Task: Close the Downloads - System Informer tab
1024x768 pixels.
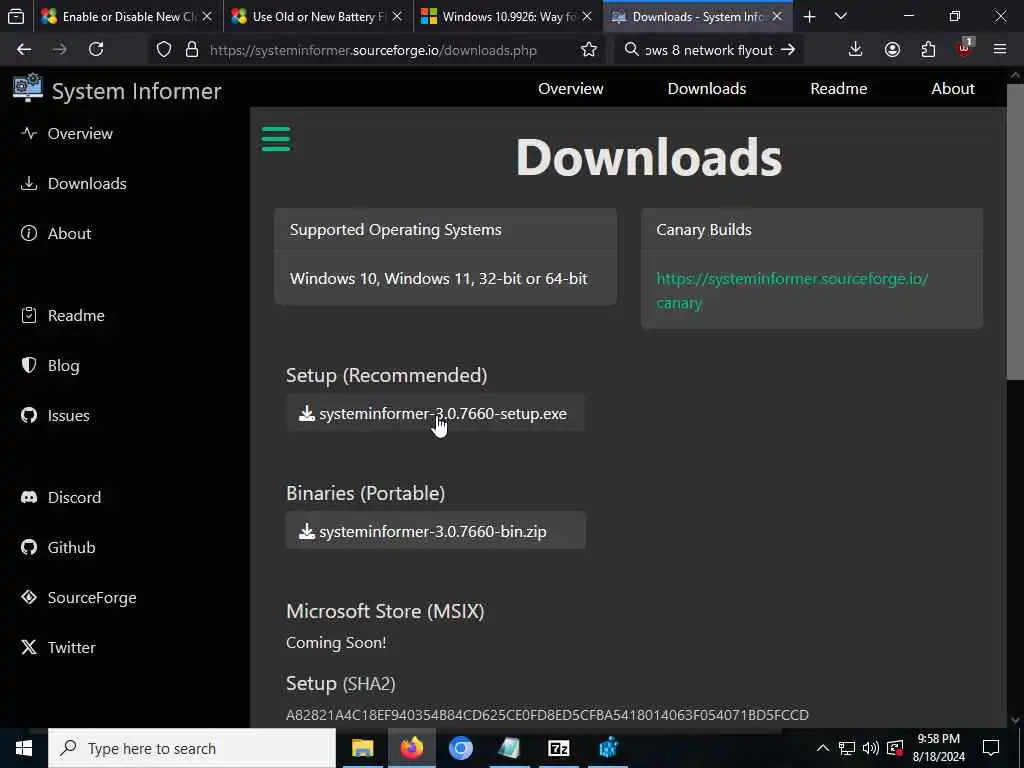Action: 777,17
